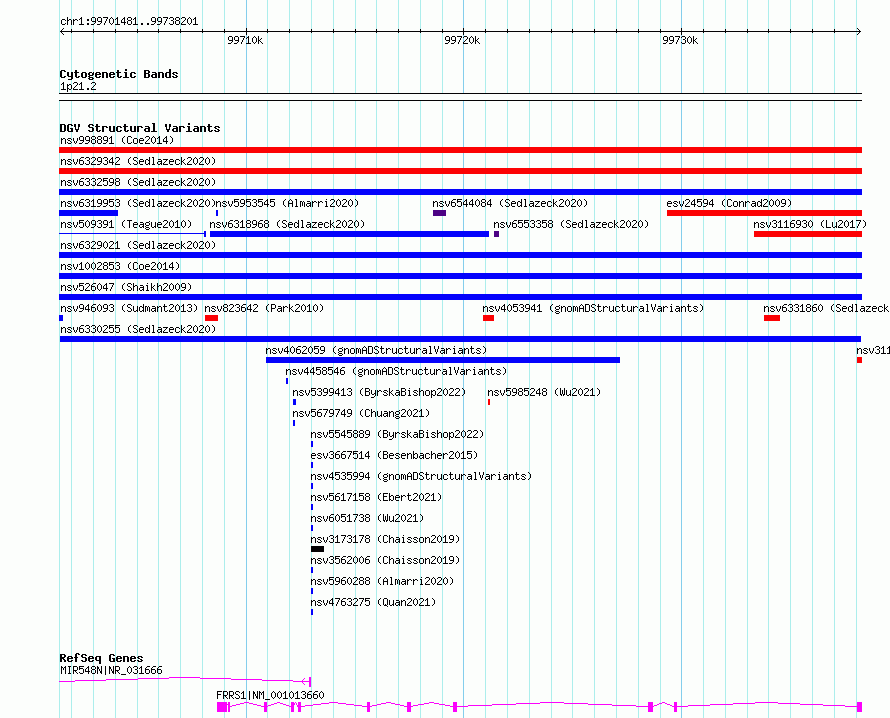Image resolution: width=890 pixels, height=718 pixels.
Task: Click the 99730k ruler tick label
Action: (x=680, y=40)
